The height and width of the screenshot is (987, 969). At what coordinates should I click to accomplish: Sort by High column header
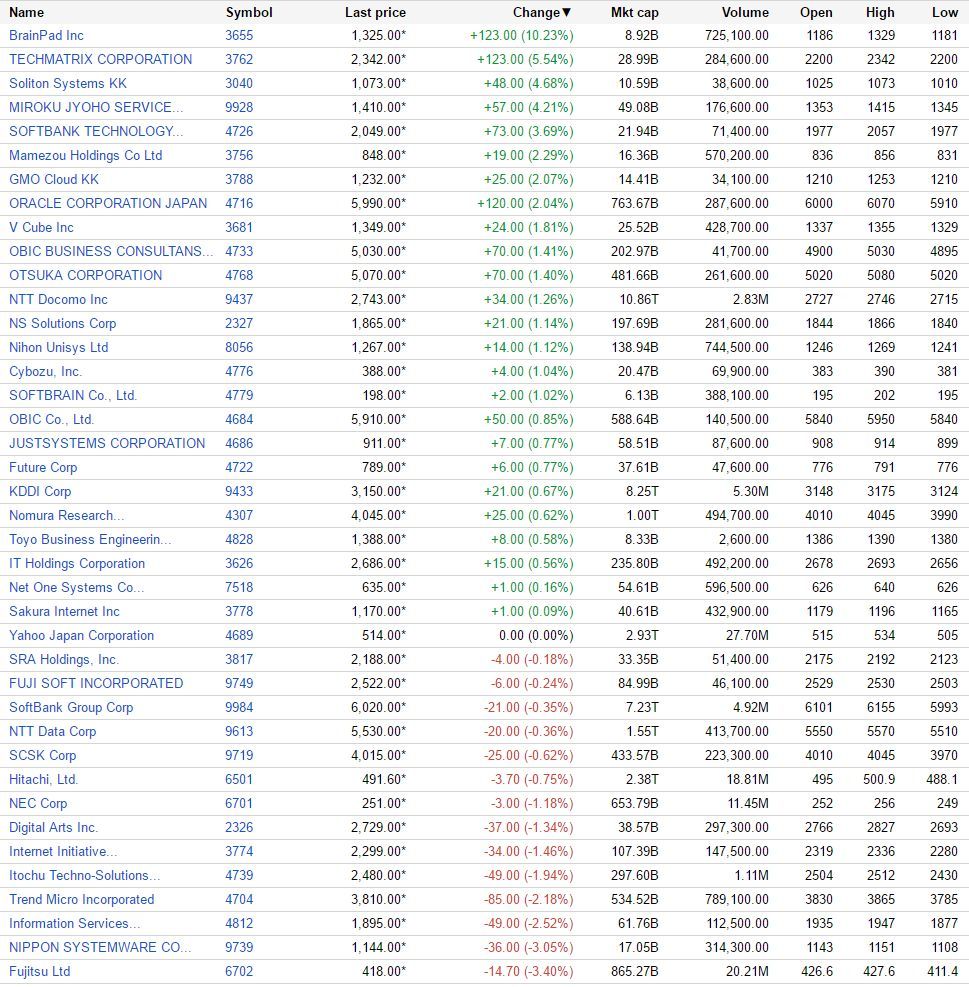880,13
